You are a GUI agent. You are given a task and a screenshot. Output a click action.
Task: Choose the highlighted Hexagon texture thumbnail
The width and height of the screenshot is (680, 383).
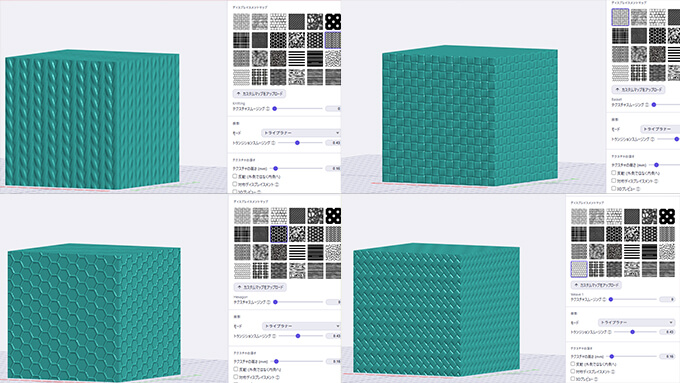pyautogui.click(x=279, y=234)
